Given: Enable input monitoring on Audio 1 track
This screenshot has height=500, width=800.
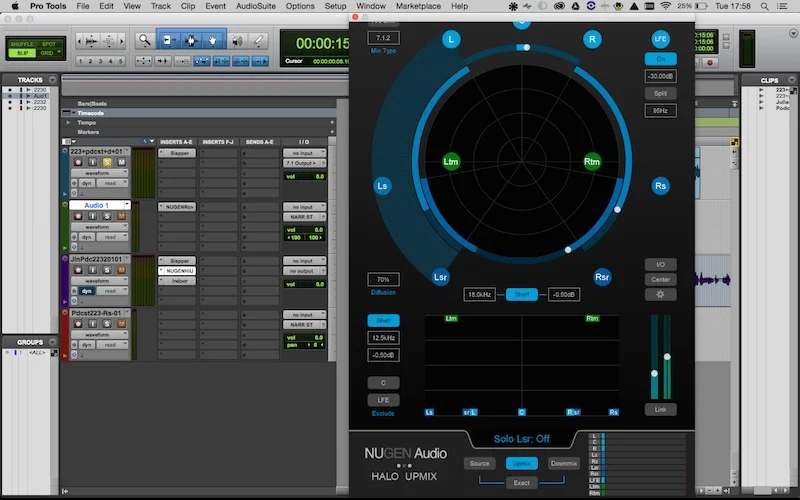Looking at the screenshot, I should coord(92,216).
